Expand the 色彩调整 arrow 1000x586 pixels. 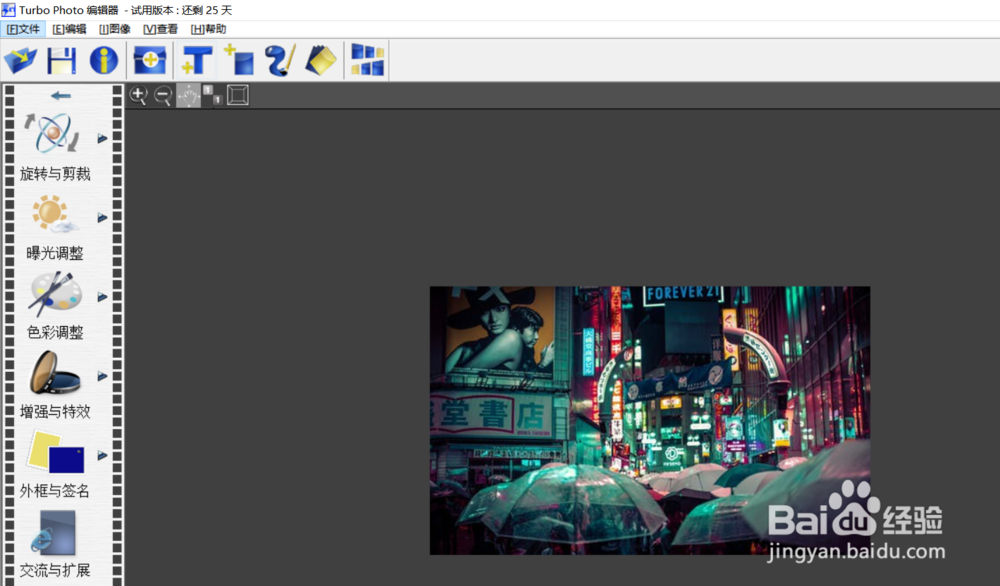click(x=102, y=297)
